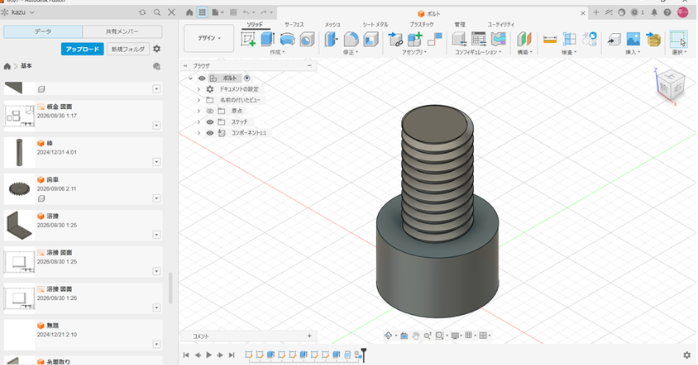Screen dimensions: 698x365
Task: Select the 共有メンバー tab in data panel
Action: (x=122, y=32)
